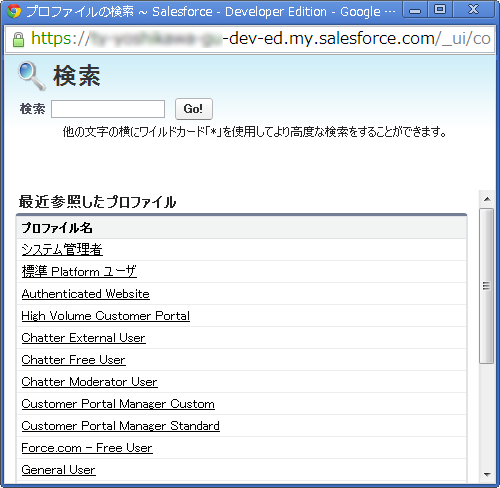Pick the Chatter Free User profile
The height and width of the screenshot is (488, 500).
click(x=73, y=360)
